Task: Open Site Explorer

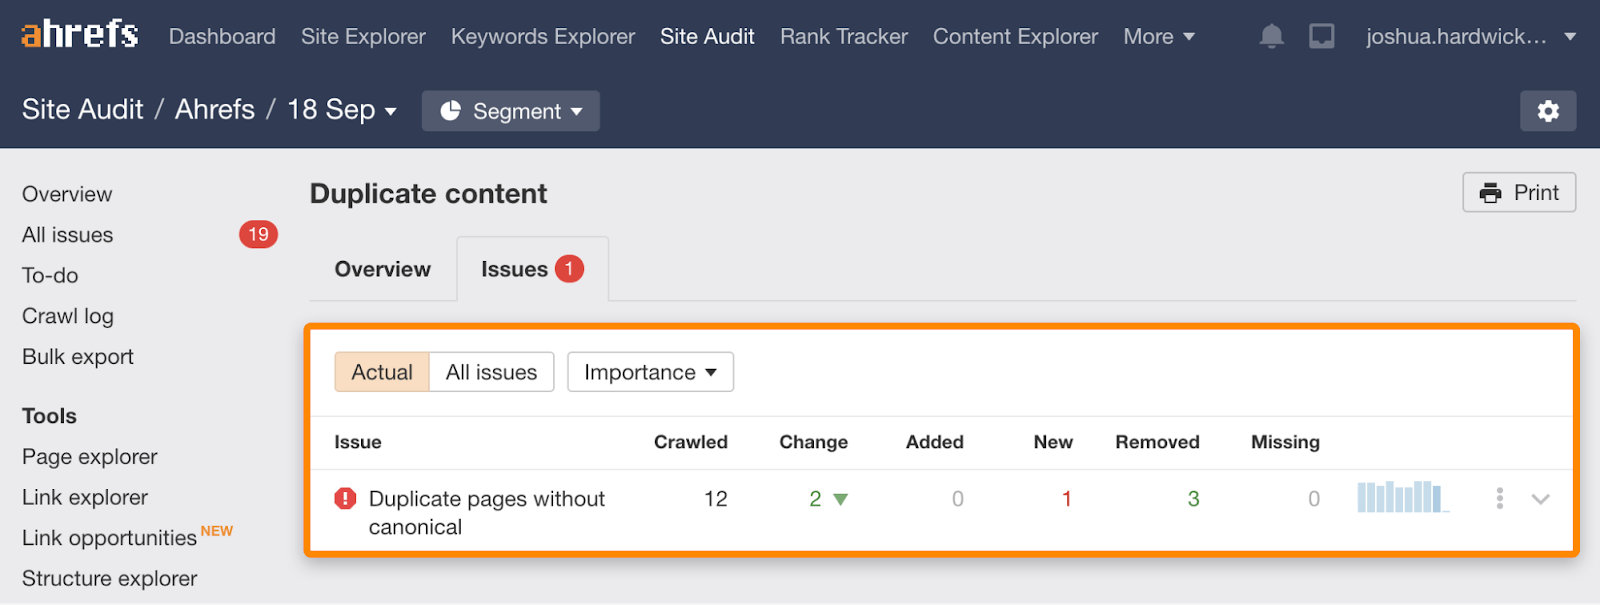Action: coord(363,37)
